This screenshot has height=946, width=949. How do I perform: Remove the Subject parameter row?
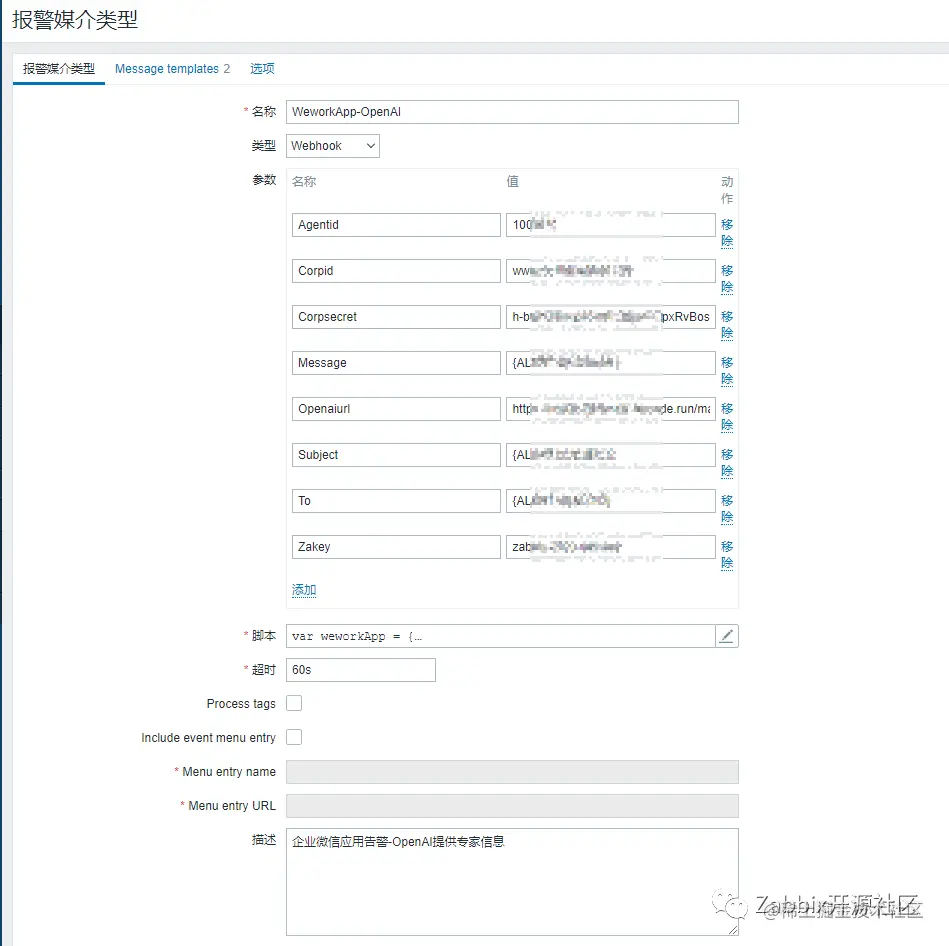tap(727, 463)
